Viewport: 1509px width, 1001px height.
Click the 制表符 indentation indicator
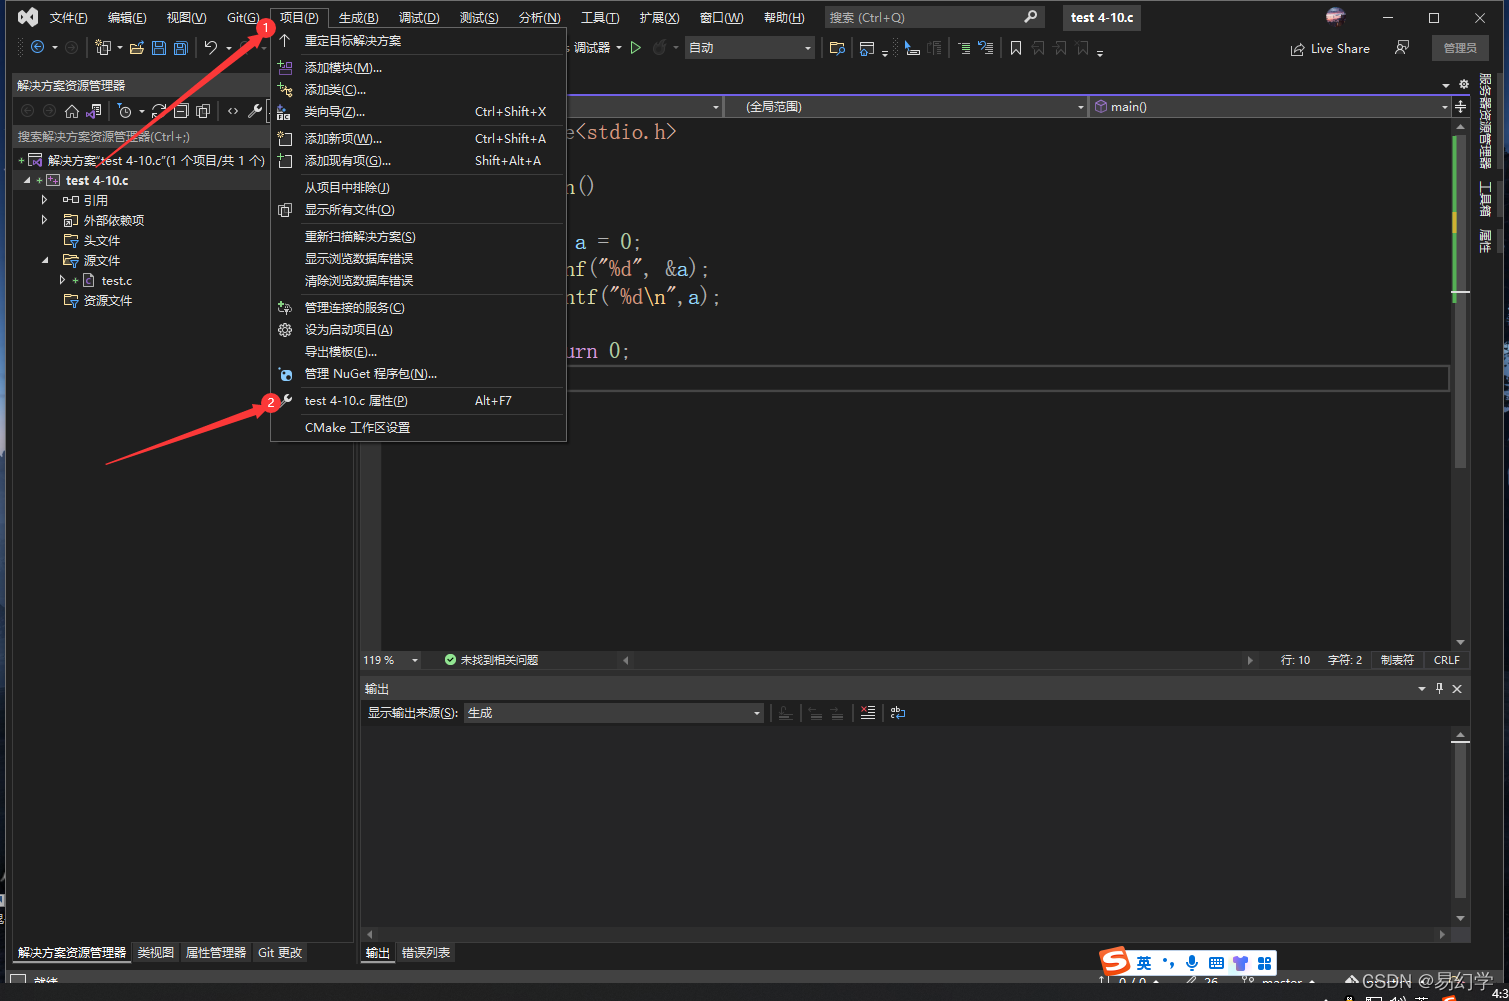point(1397,660)
